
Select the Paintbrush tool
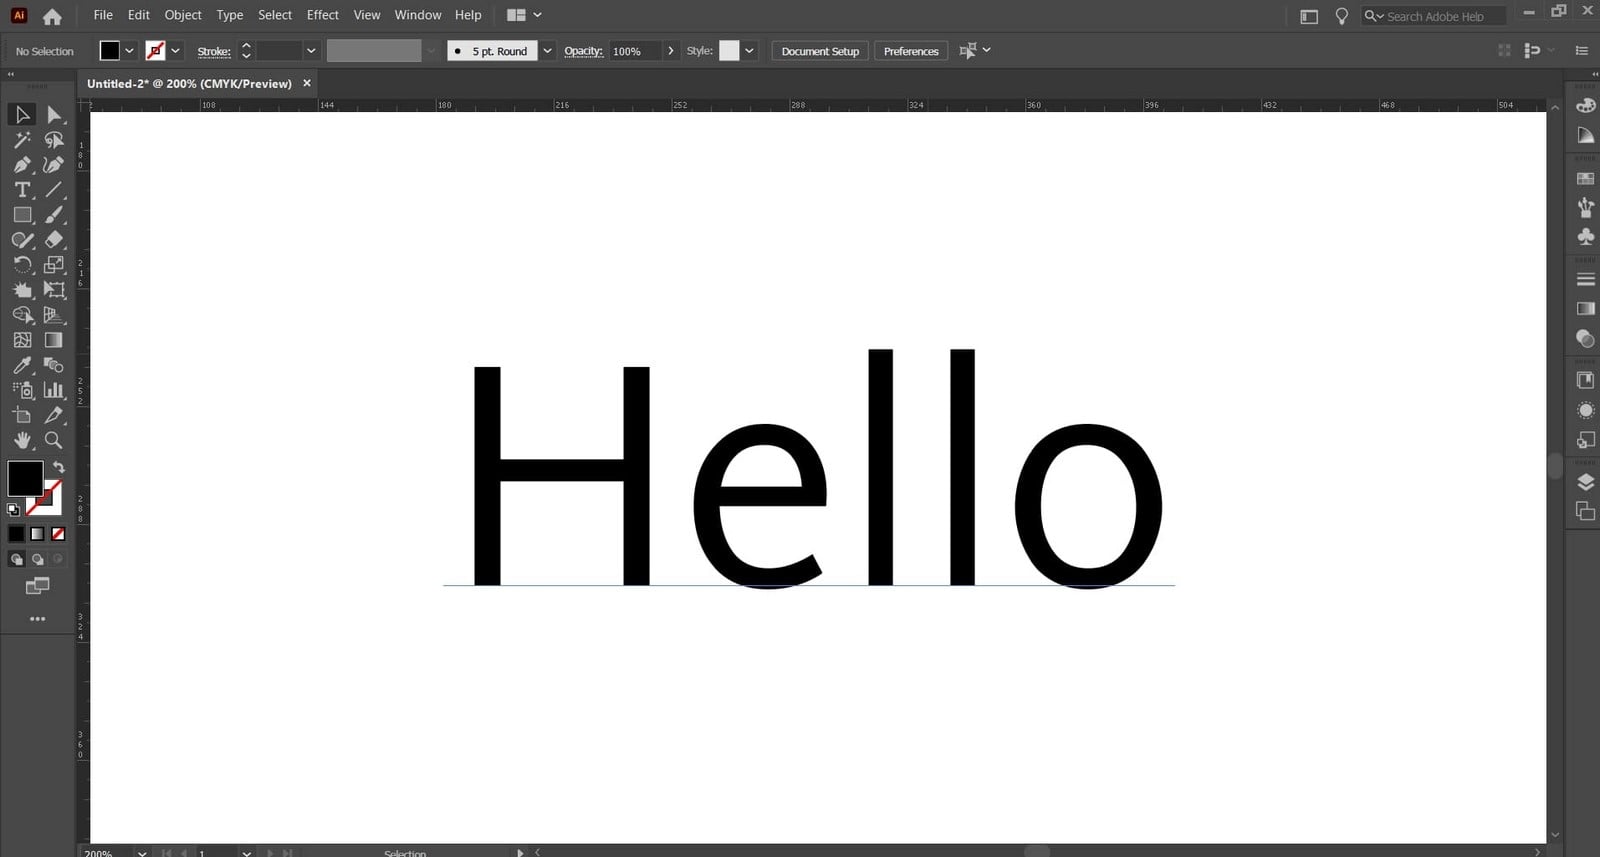[x=54, y=215]
